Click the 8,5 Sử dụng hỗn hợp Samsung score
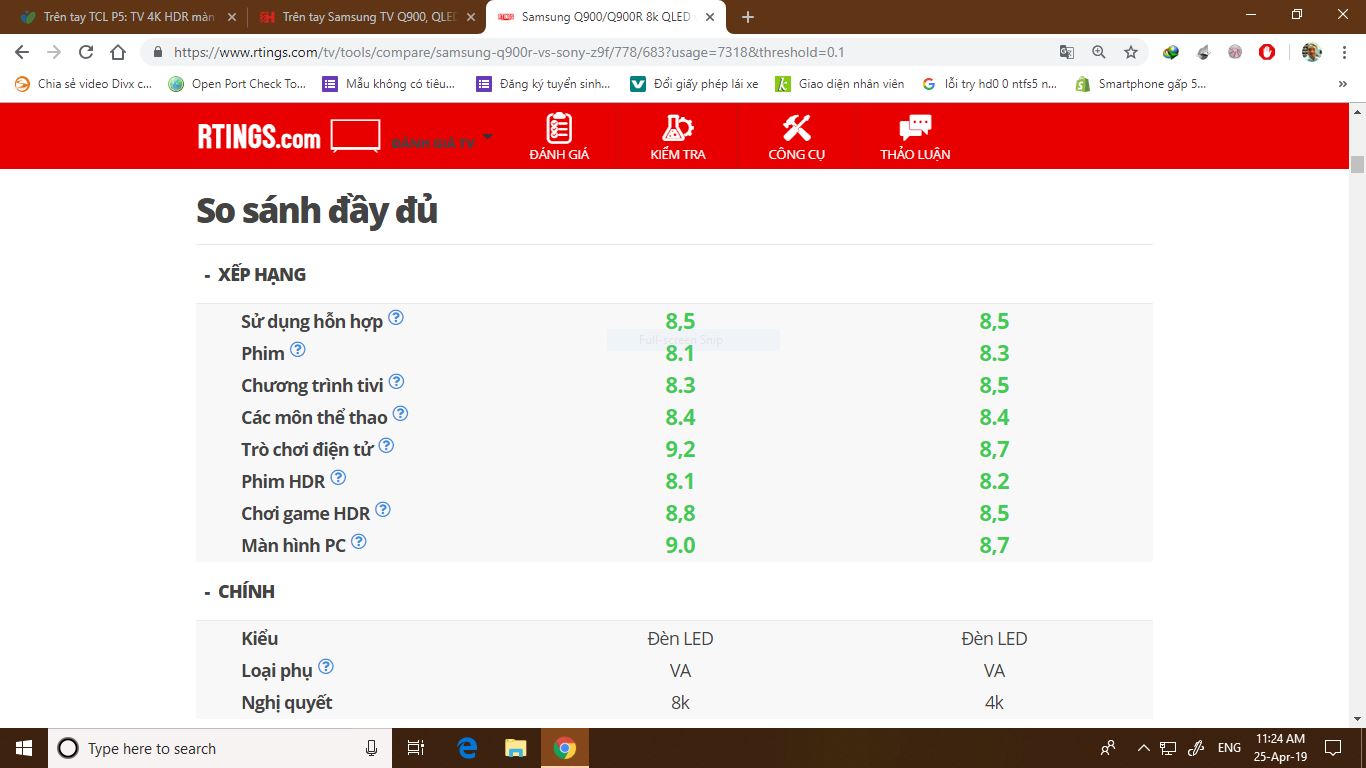The image size is (1366, 768). tap(680, 321)
